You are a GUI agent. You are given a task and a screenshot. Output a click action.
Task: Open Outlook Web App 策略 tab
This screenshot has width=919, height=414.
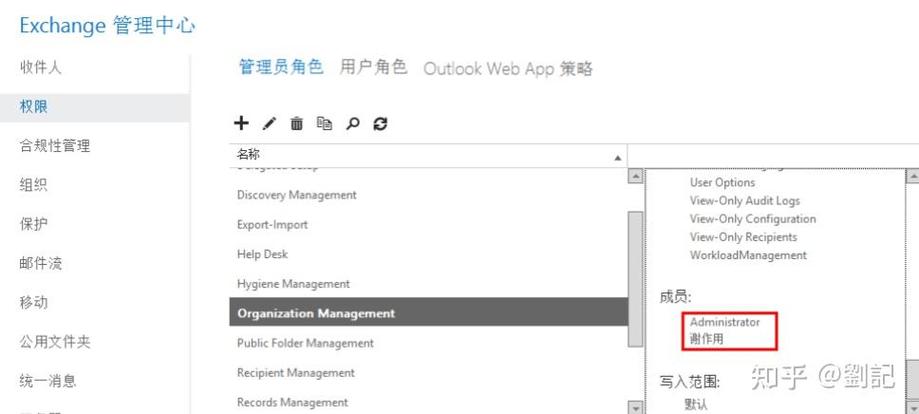(507, 68)
